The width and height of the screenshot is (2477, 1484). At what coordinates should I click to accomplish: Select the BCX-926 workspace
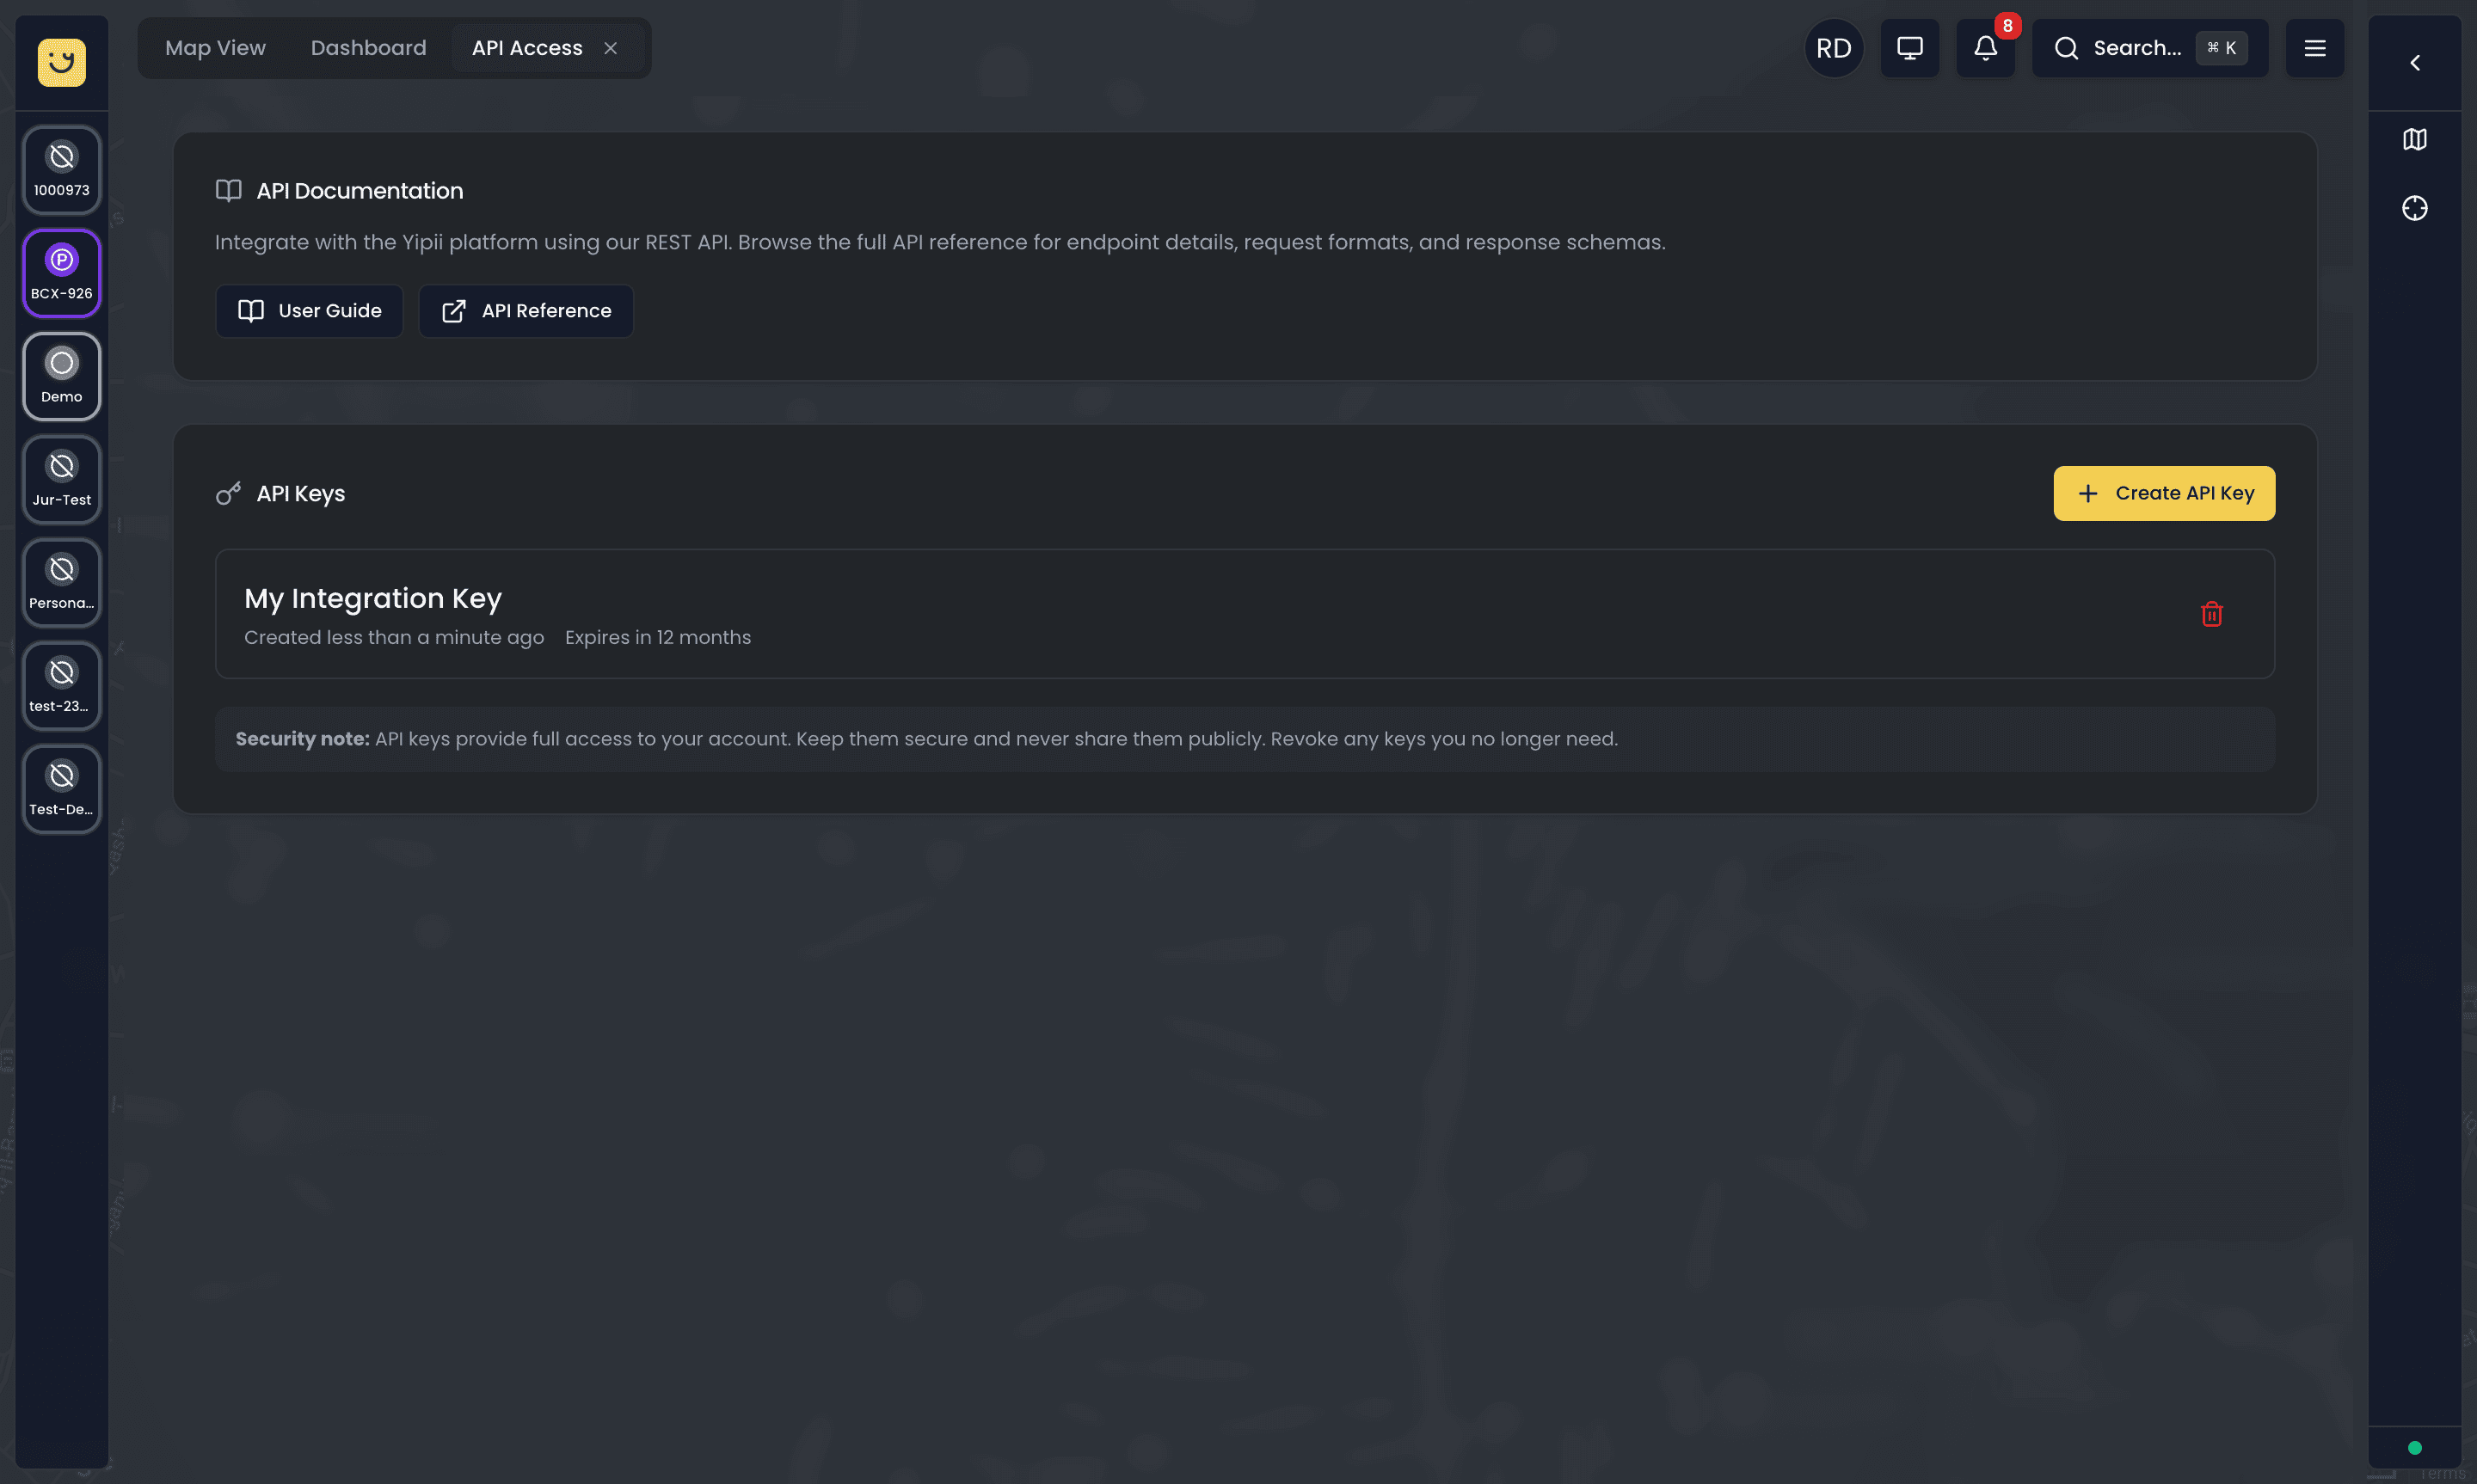pos(61,272)
